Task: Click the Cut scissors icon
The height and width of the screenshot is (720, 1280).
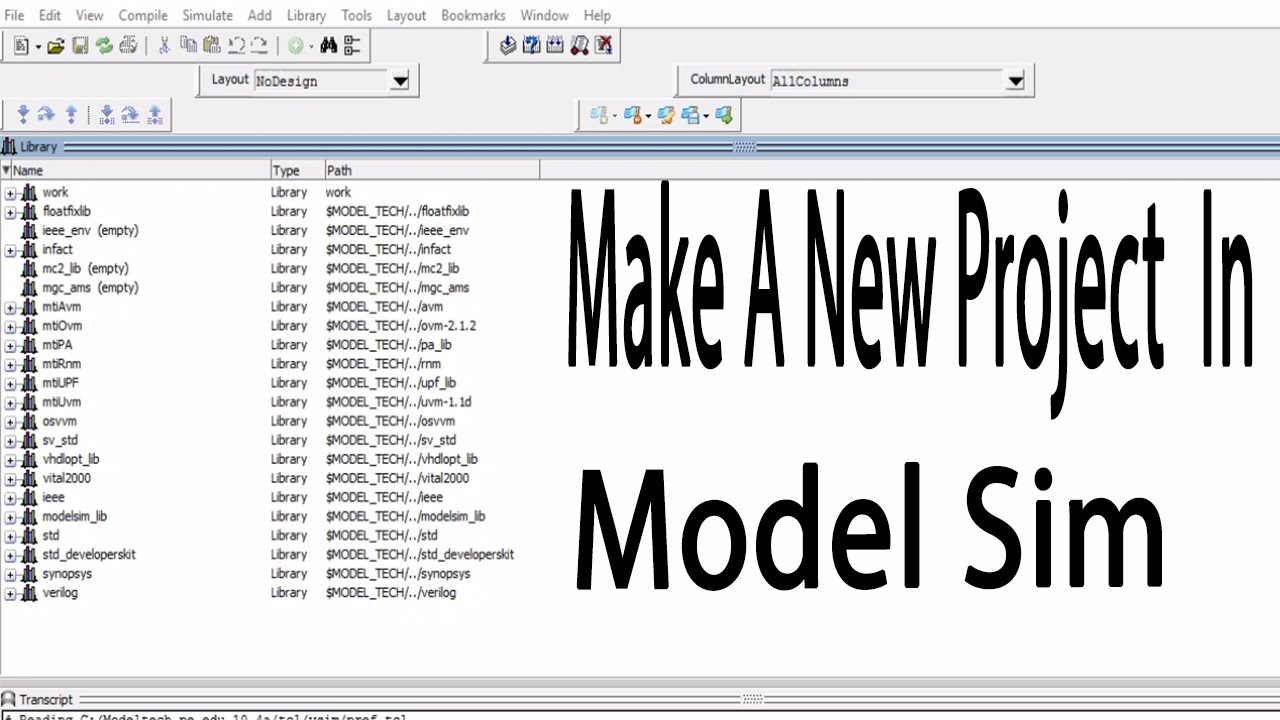Action: tap(164, 46)
